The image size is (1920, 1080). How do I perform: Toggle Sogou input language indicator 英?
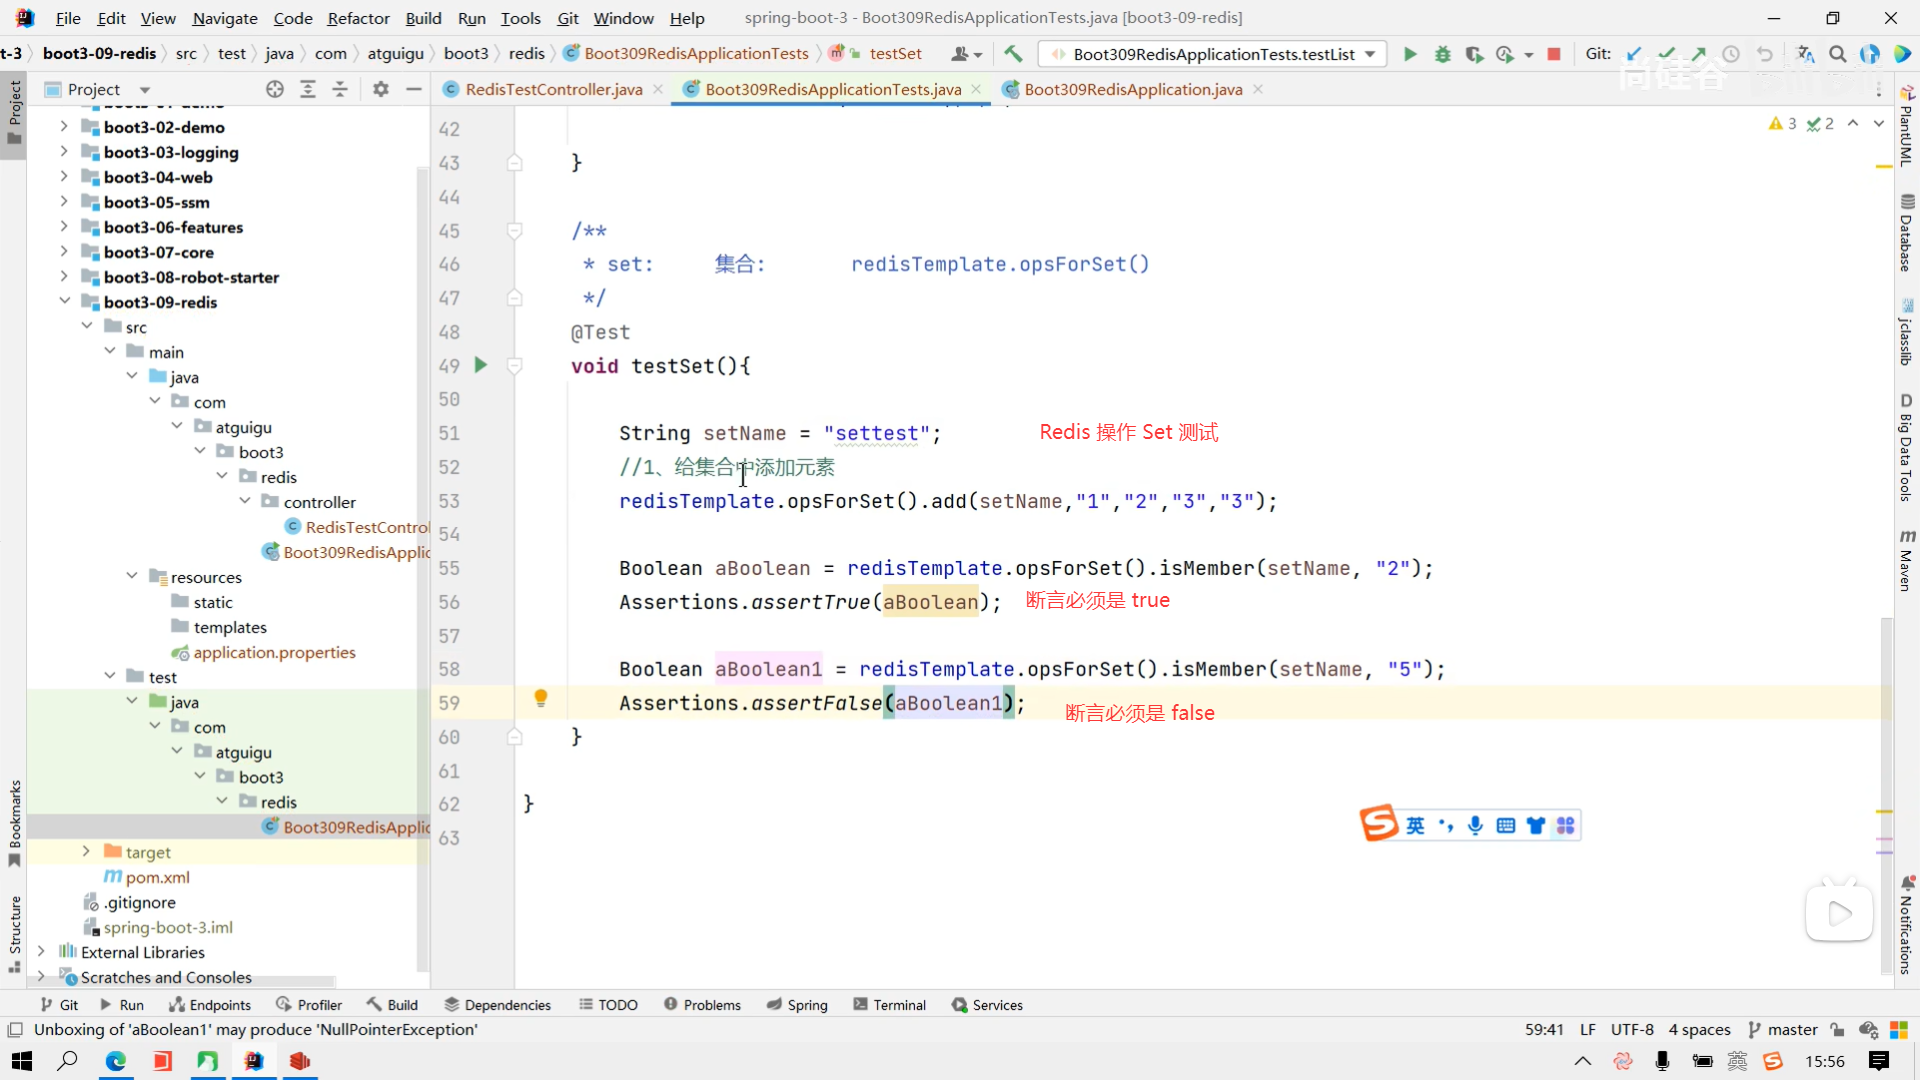click(1415, 825)
